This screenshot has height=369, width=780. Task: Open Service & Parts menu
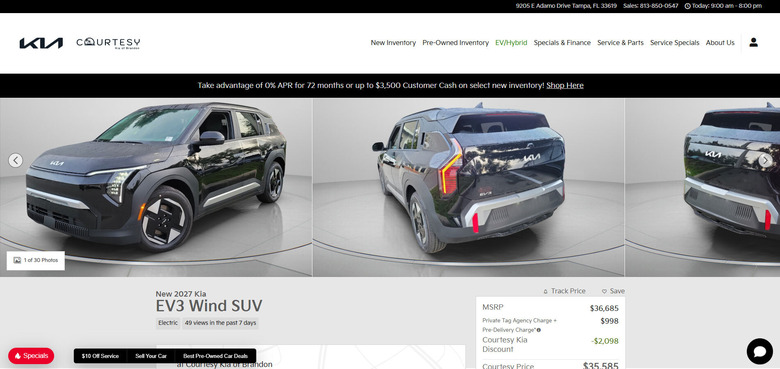click(x=620, y=43)
